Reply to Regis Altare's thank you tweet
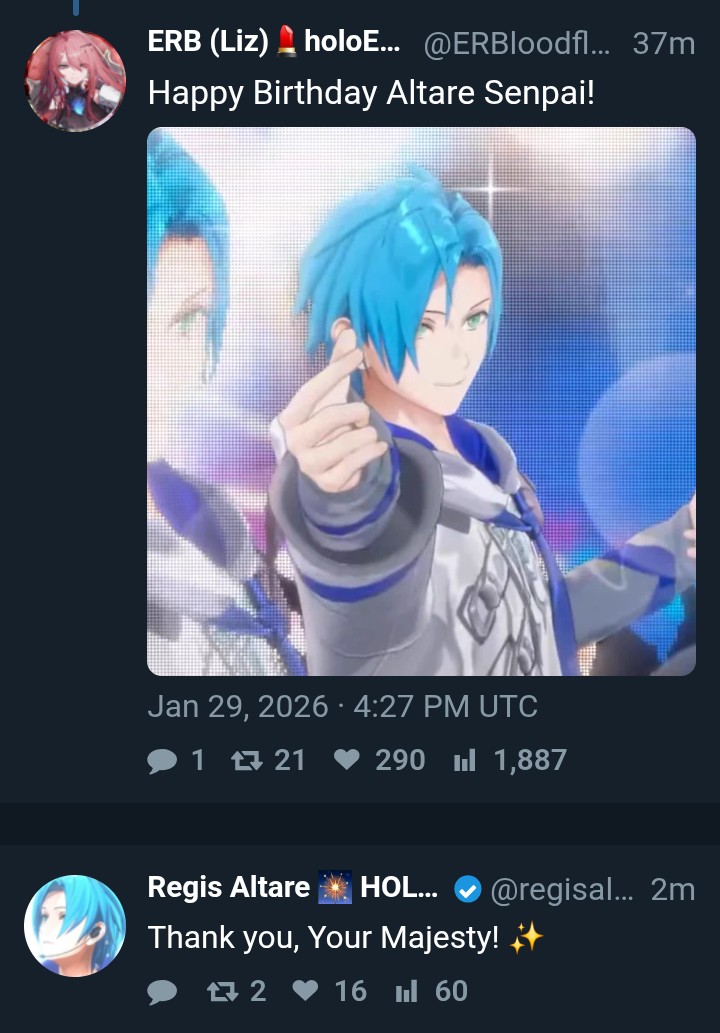 (162, 991)
